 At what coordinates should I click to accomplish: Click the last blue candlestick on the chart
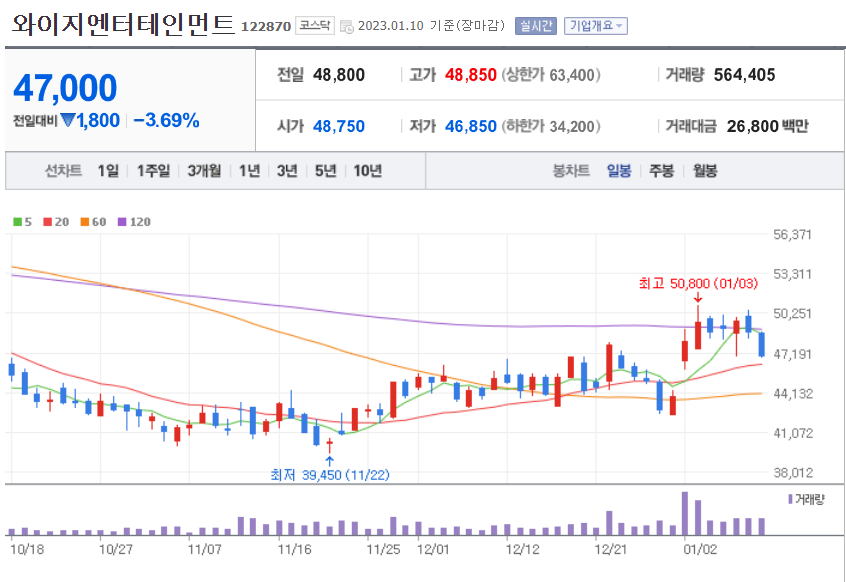point(762,344)
